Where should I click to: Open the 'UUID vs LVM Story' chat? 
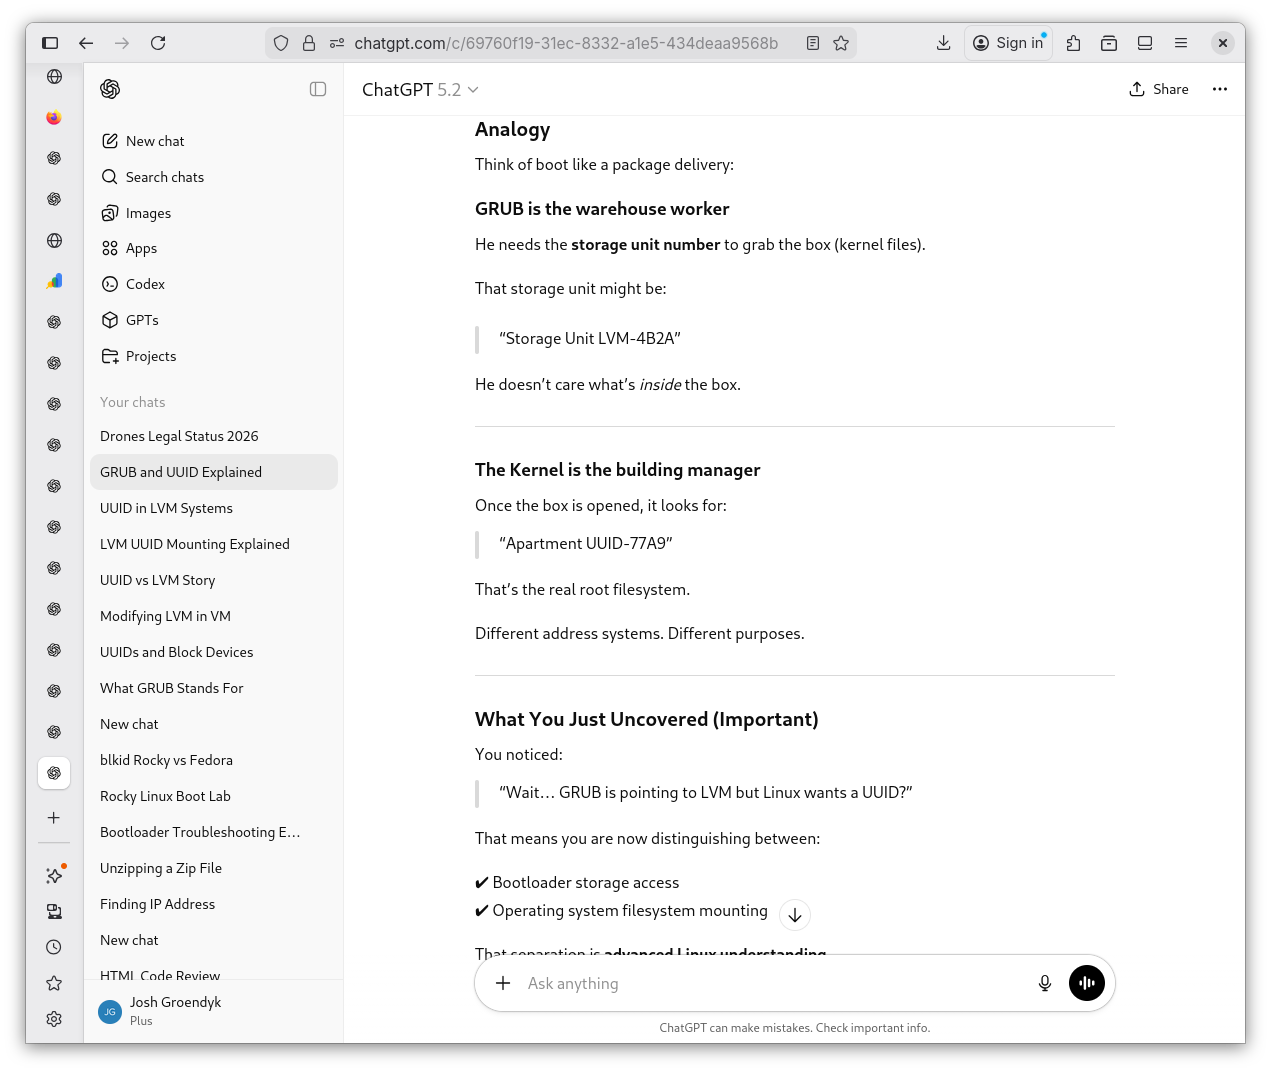(x=157, y=580)
